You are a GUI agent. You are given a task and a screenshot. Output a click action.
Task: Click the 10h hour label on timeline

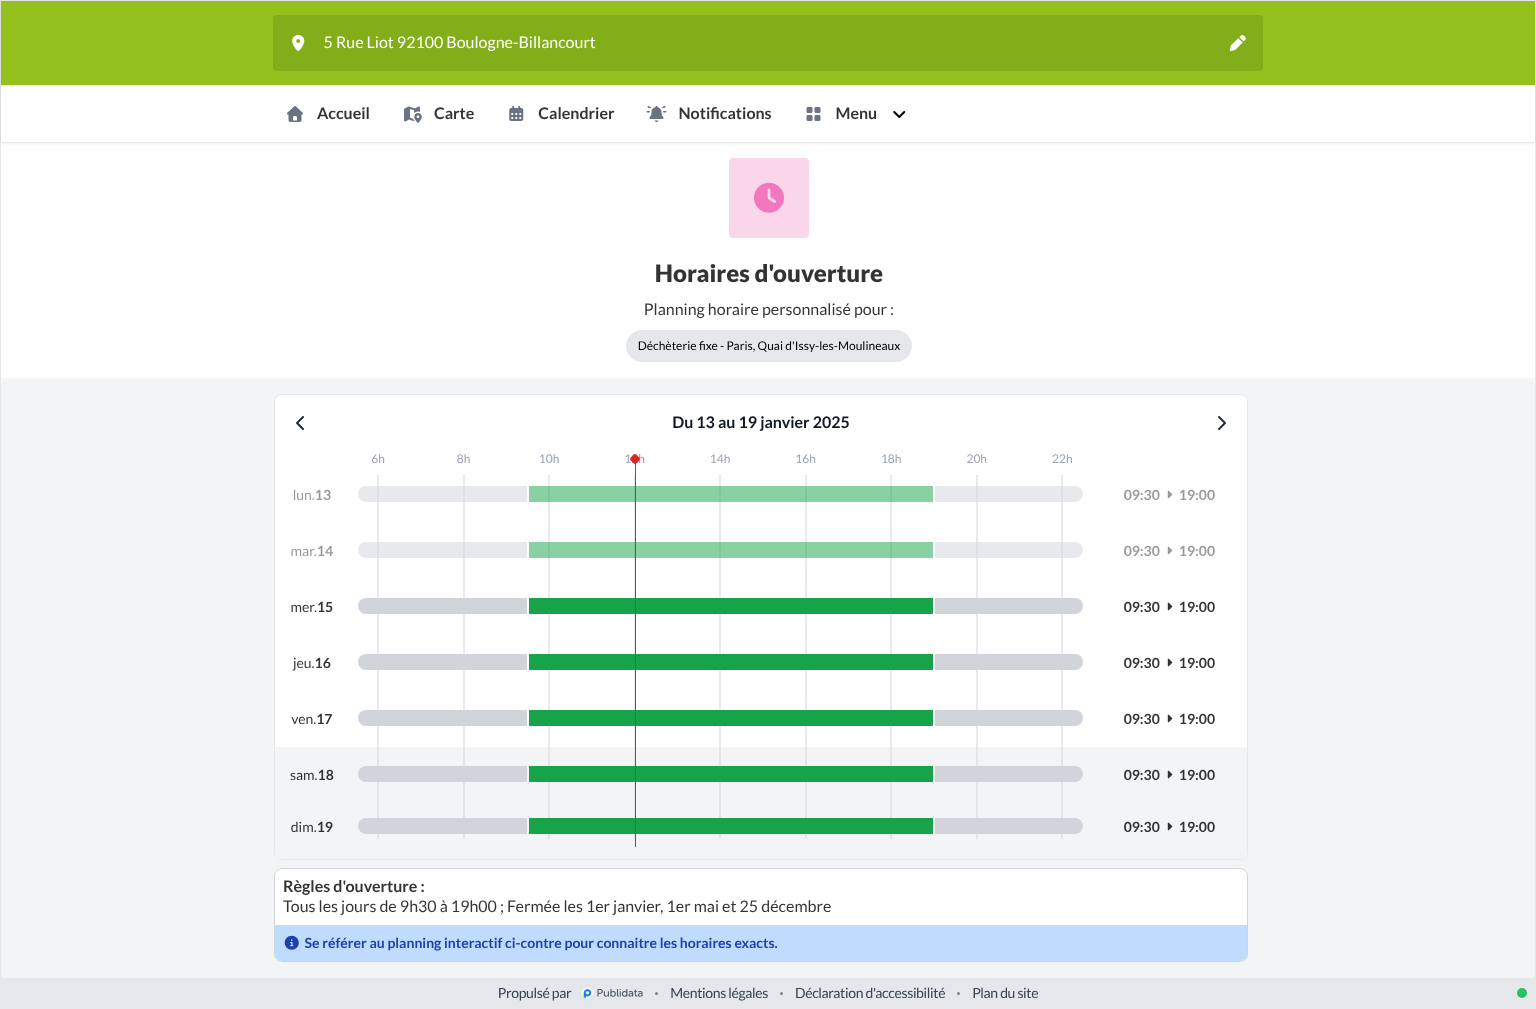tap(549, 459)
